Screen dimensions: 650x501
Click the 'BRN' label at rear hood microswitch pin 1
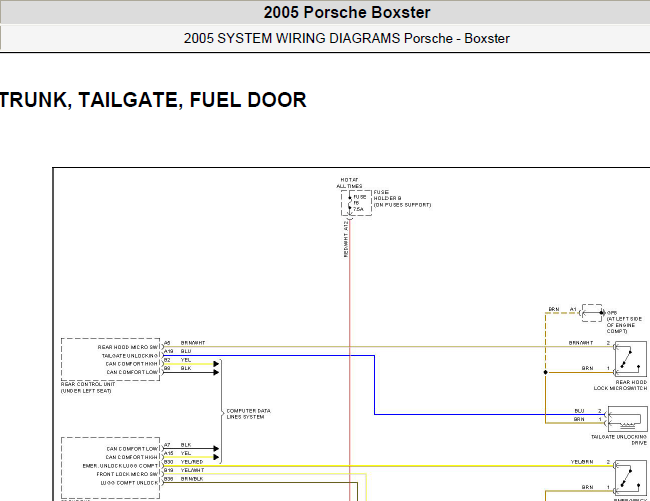pyautogui.click(x=587, y=368)
